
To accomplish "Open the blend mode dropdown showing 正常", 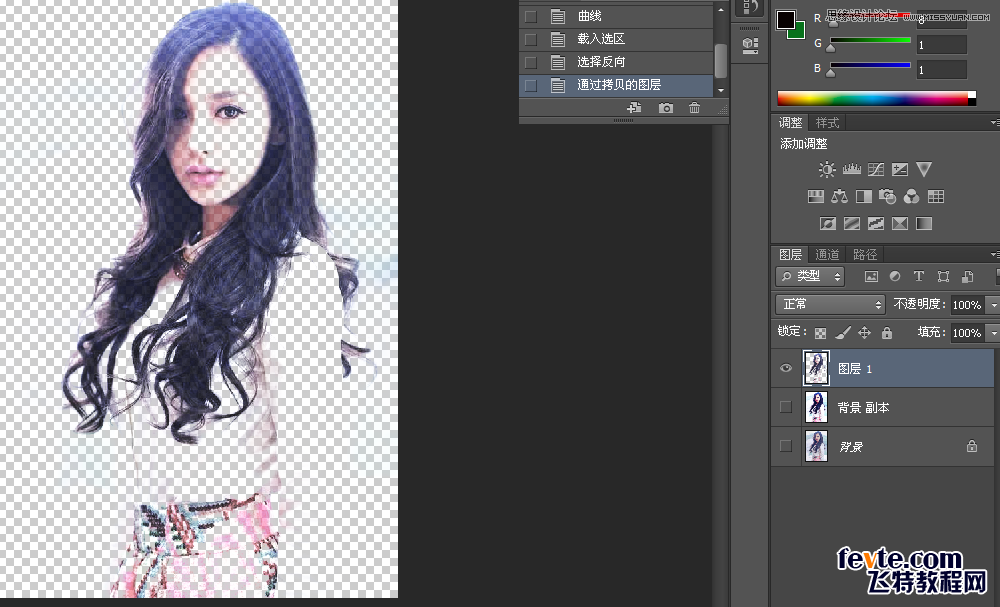I will point(830,304).
